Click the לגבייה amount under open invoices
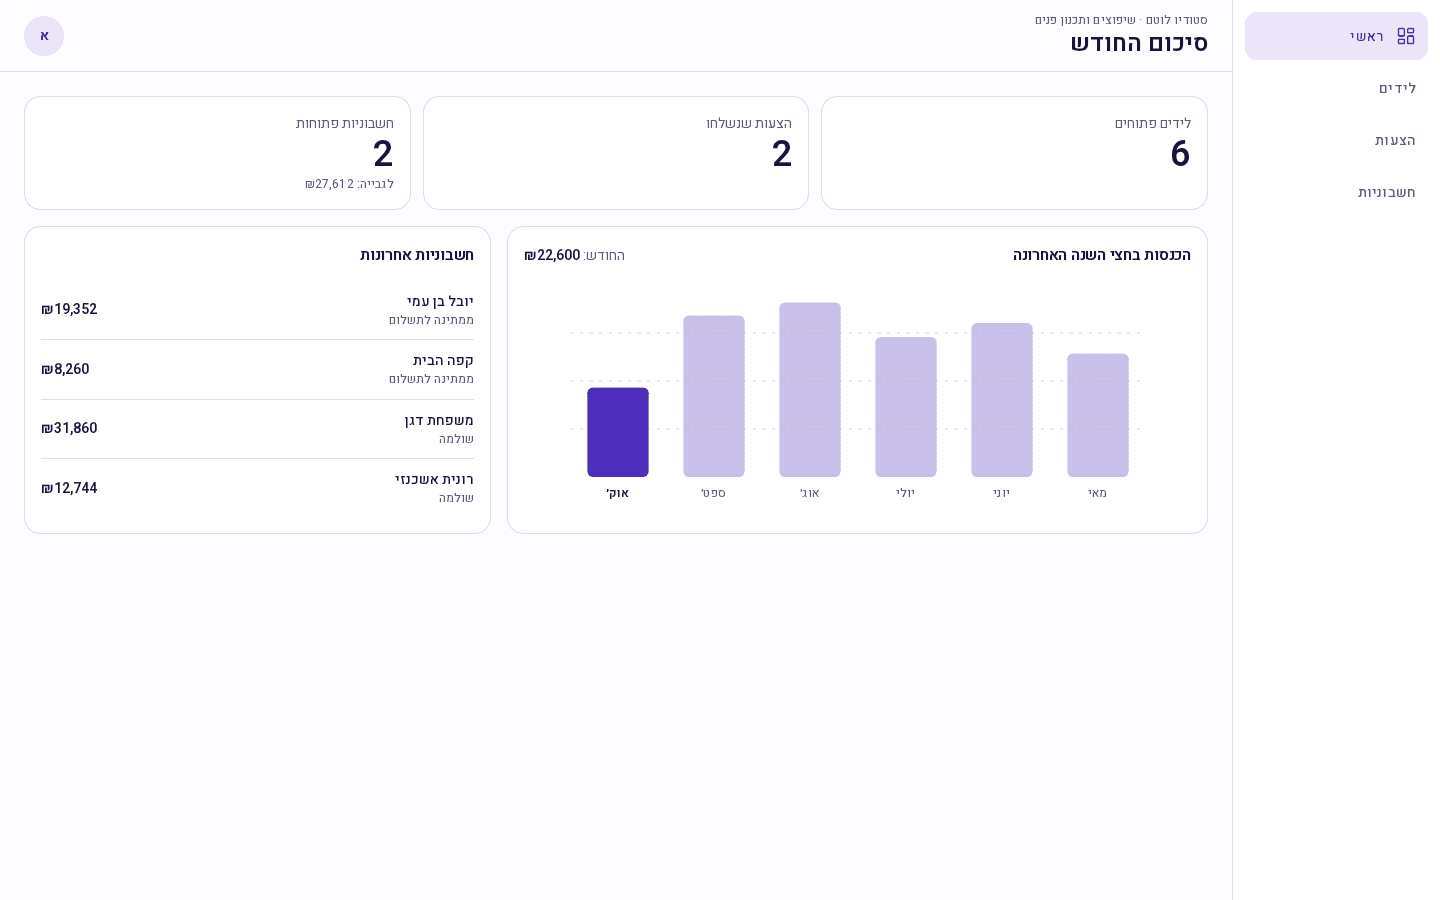 click(349, 184)
